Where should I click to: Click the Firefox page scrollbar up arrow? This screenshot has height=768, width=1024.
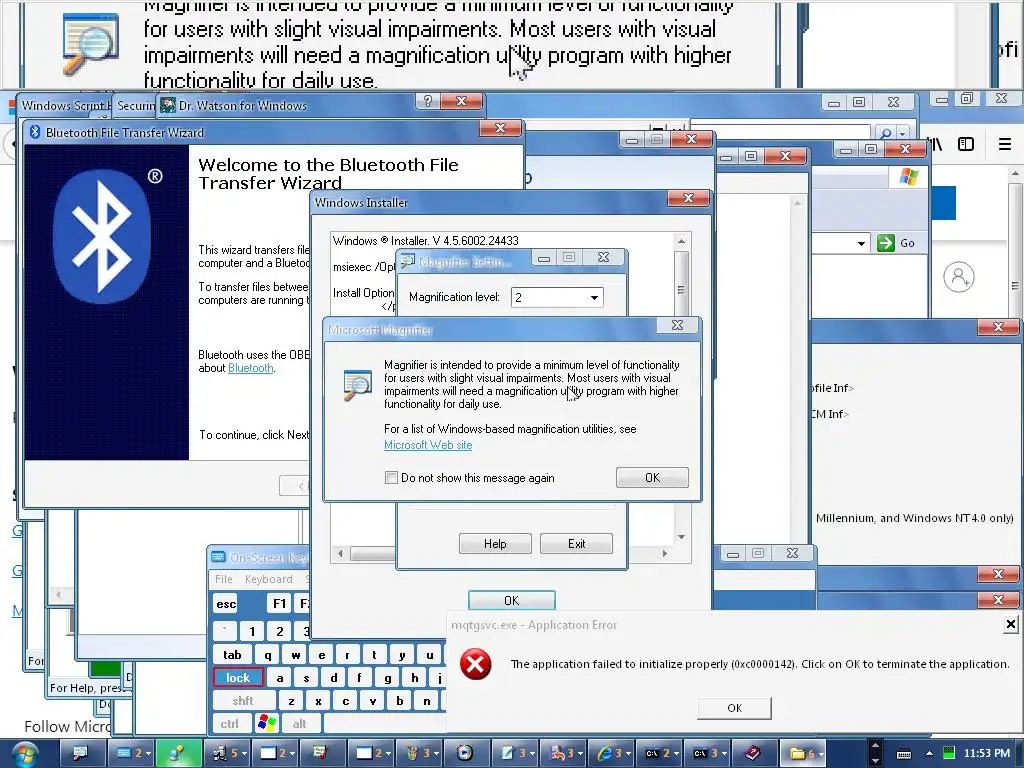1015,174
